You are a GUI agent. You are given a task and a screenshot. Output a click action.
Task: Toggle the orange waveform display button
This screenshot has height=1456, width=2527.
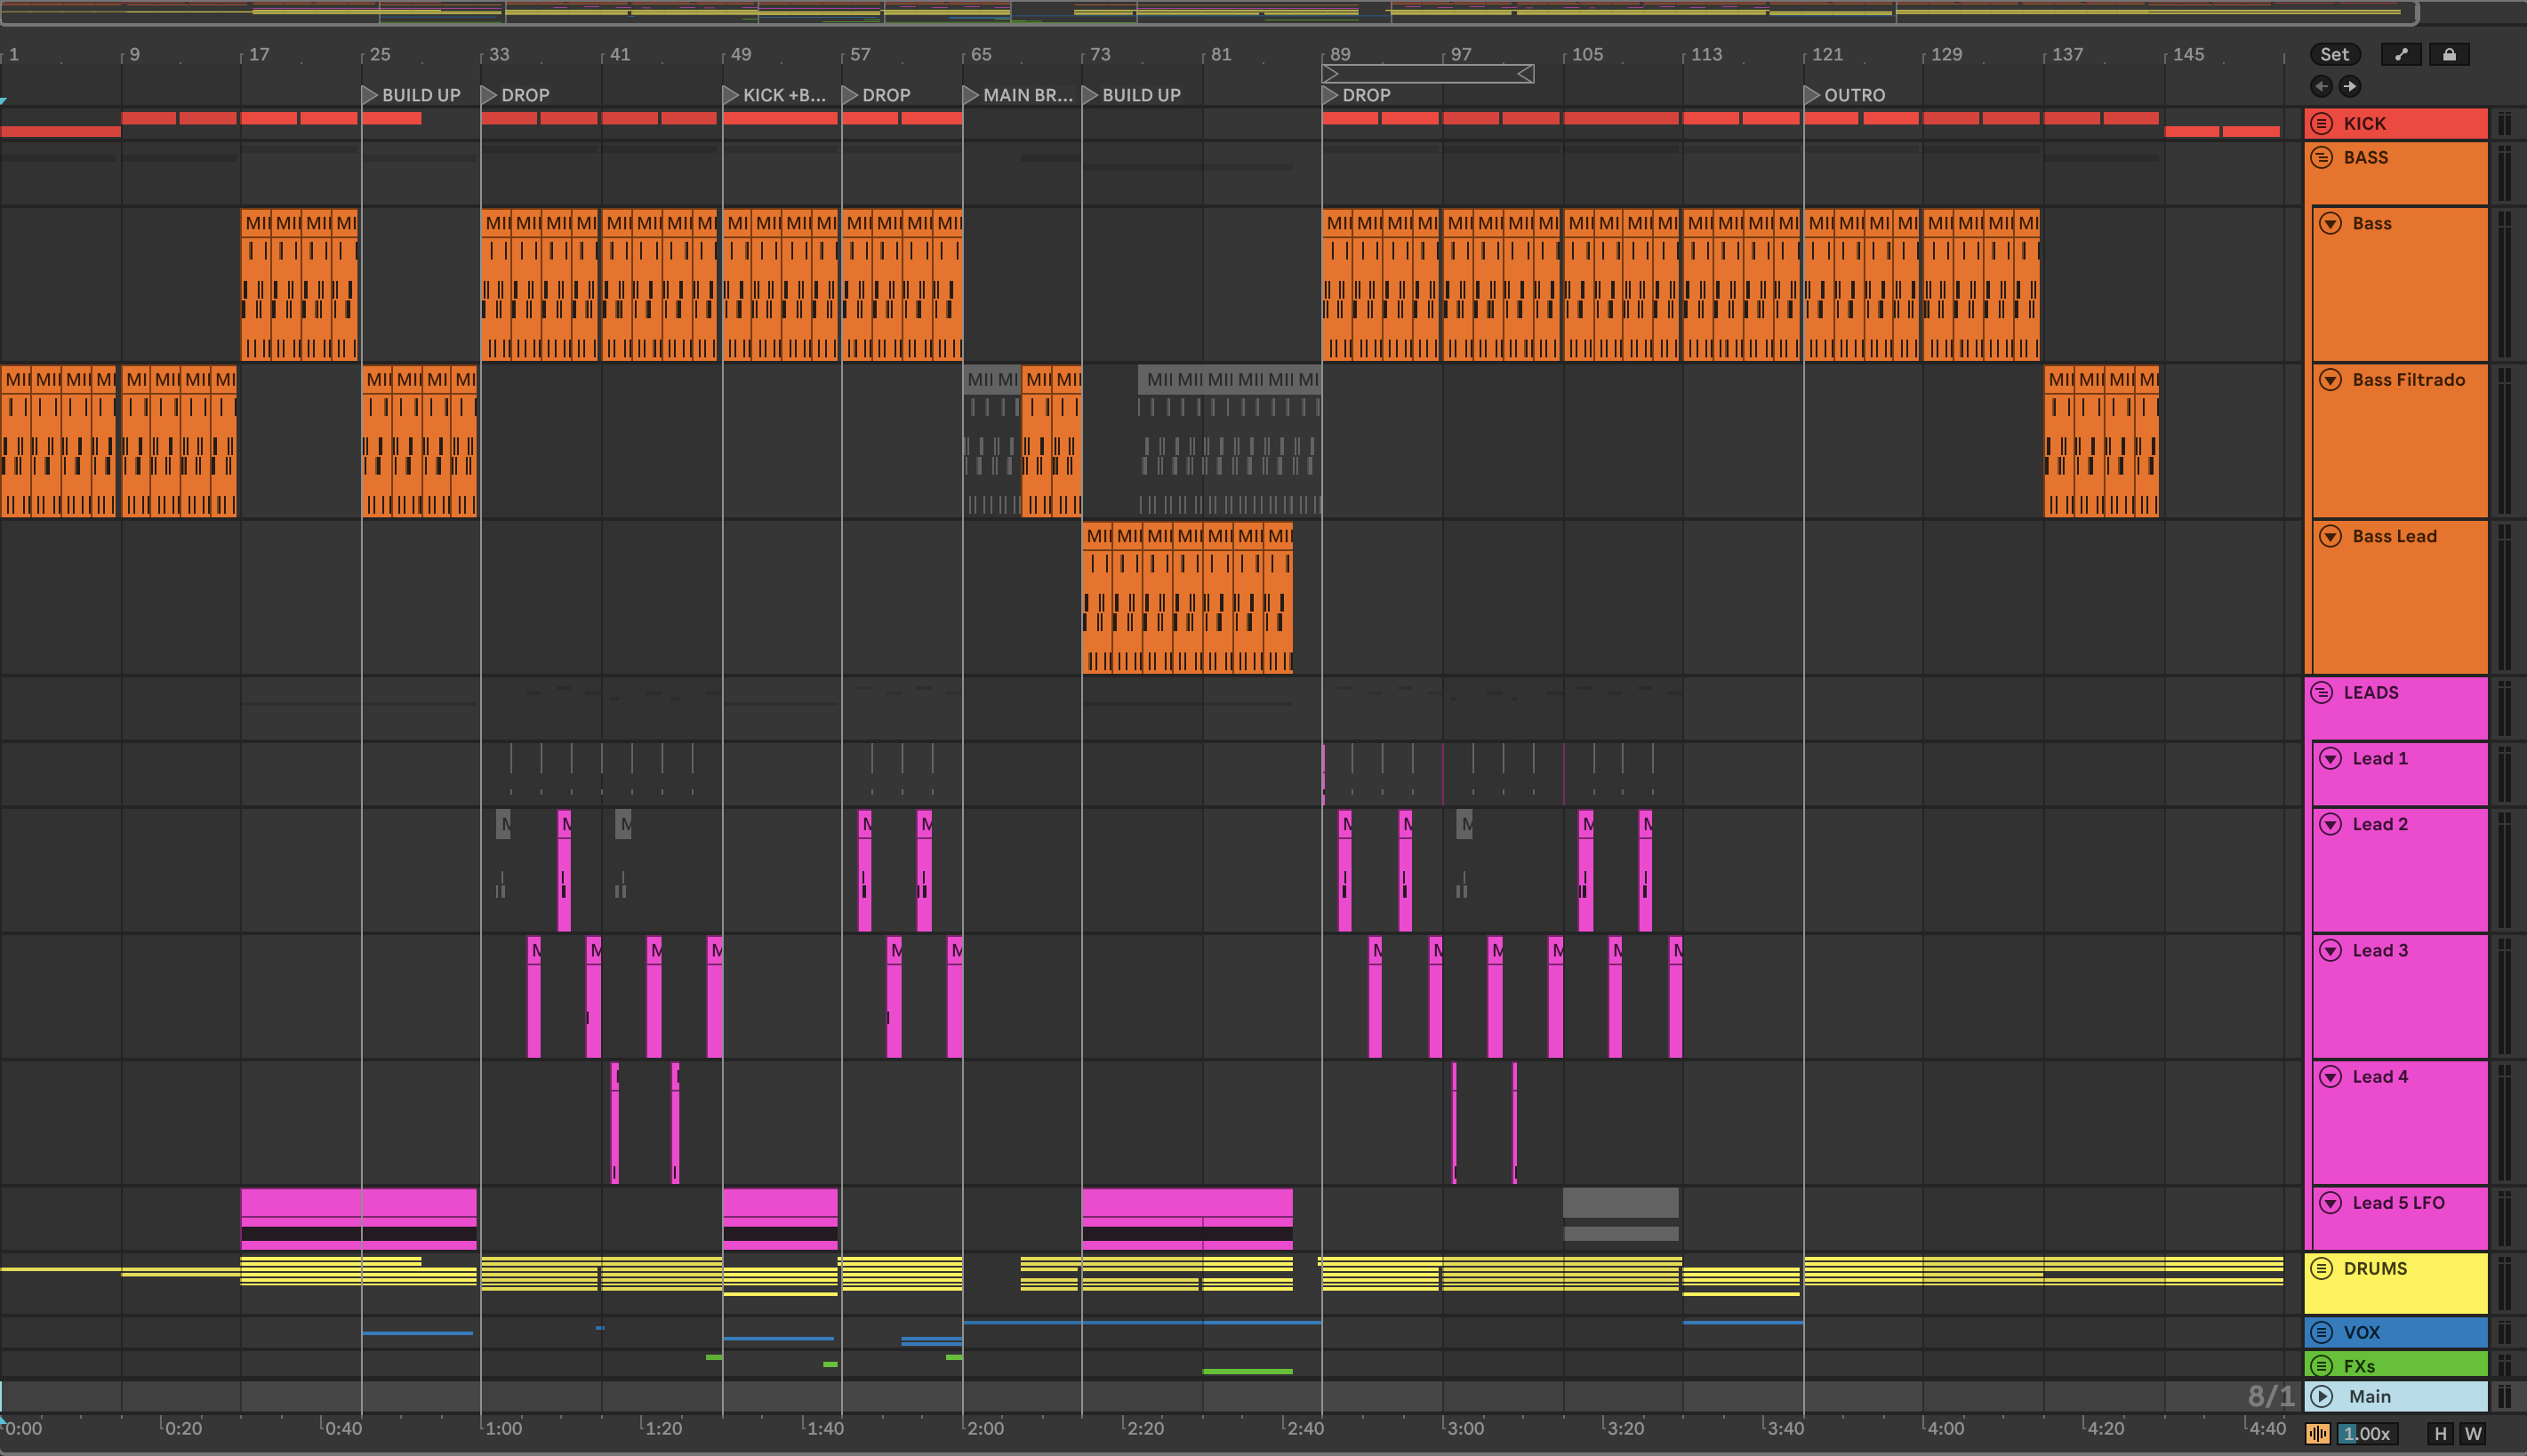[x=2318, y=1433]
